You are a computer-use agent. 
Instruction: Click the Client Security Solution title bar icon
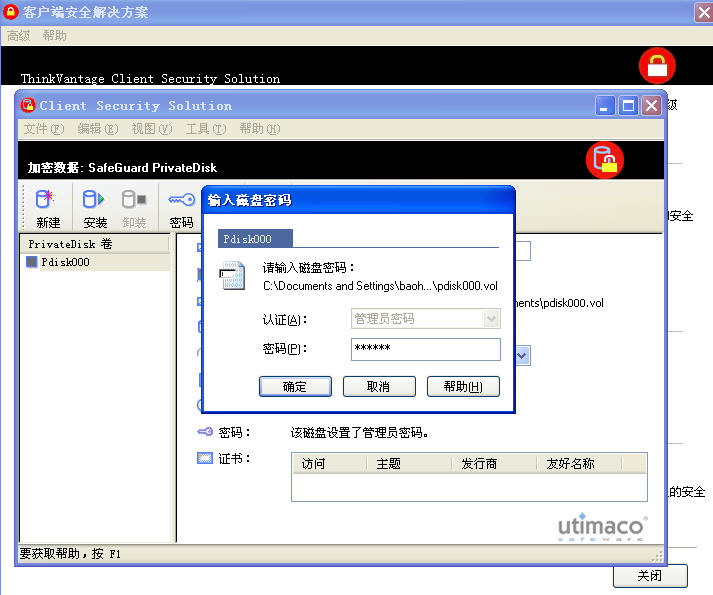click(x=28, y=105)
